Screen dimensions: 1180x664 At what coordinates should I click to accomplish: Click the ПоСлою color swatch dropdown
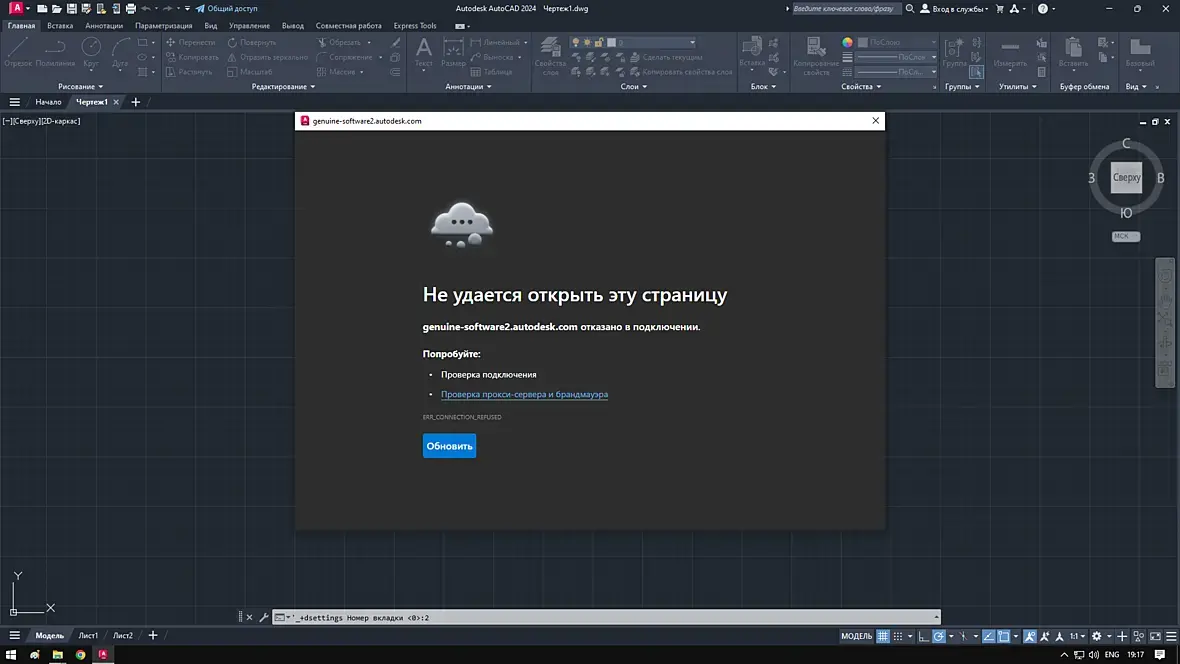[898, 42]
